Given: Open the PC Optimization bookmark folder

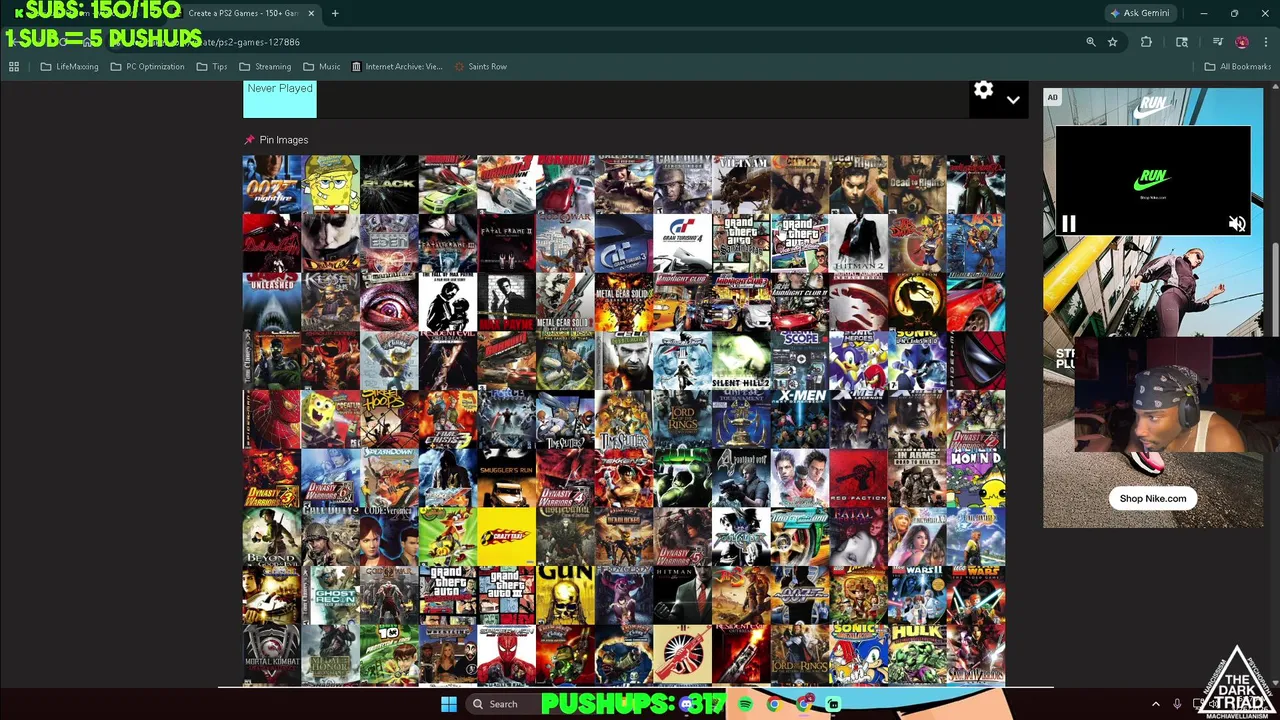Looking at the screenshot, I should click(147, 67).
